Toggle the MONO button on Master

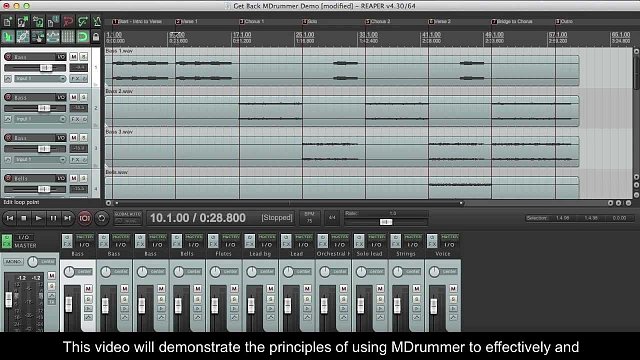point(13,261)
